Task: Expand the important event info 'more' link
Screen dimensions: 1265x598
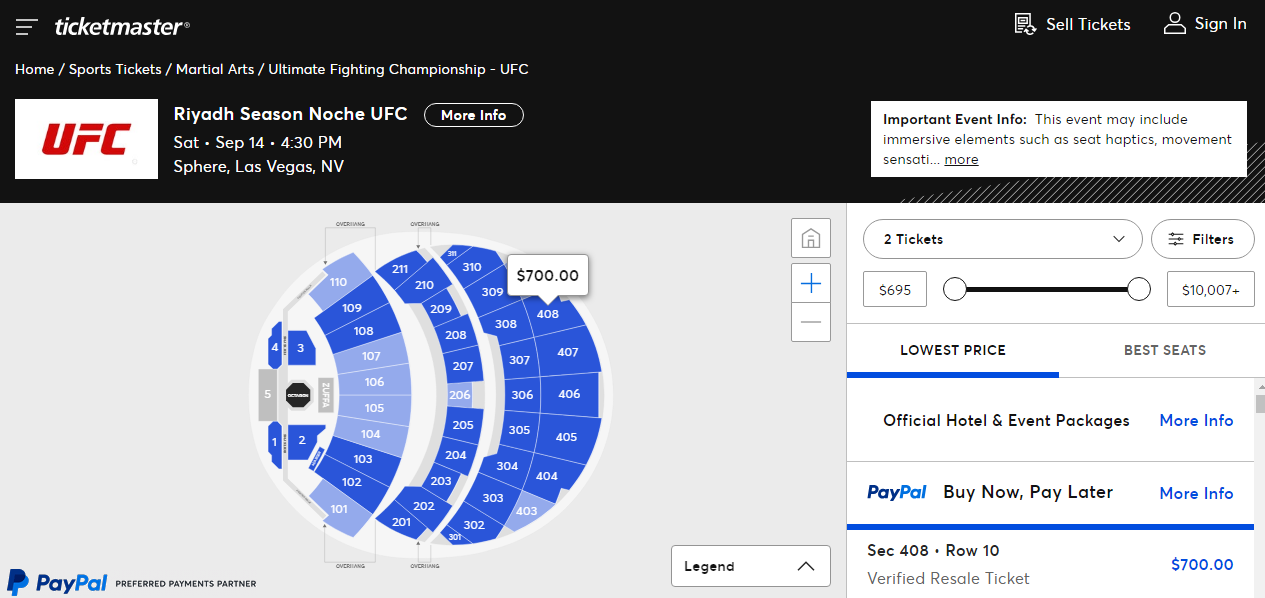Action: pos(961,159)
